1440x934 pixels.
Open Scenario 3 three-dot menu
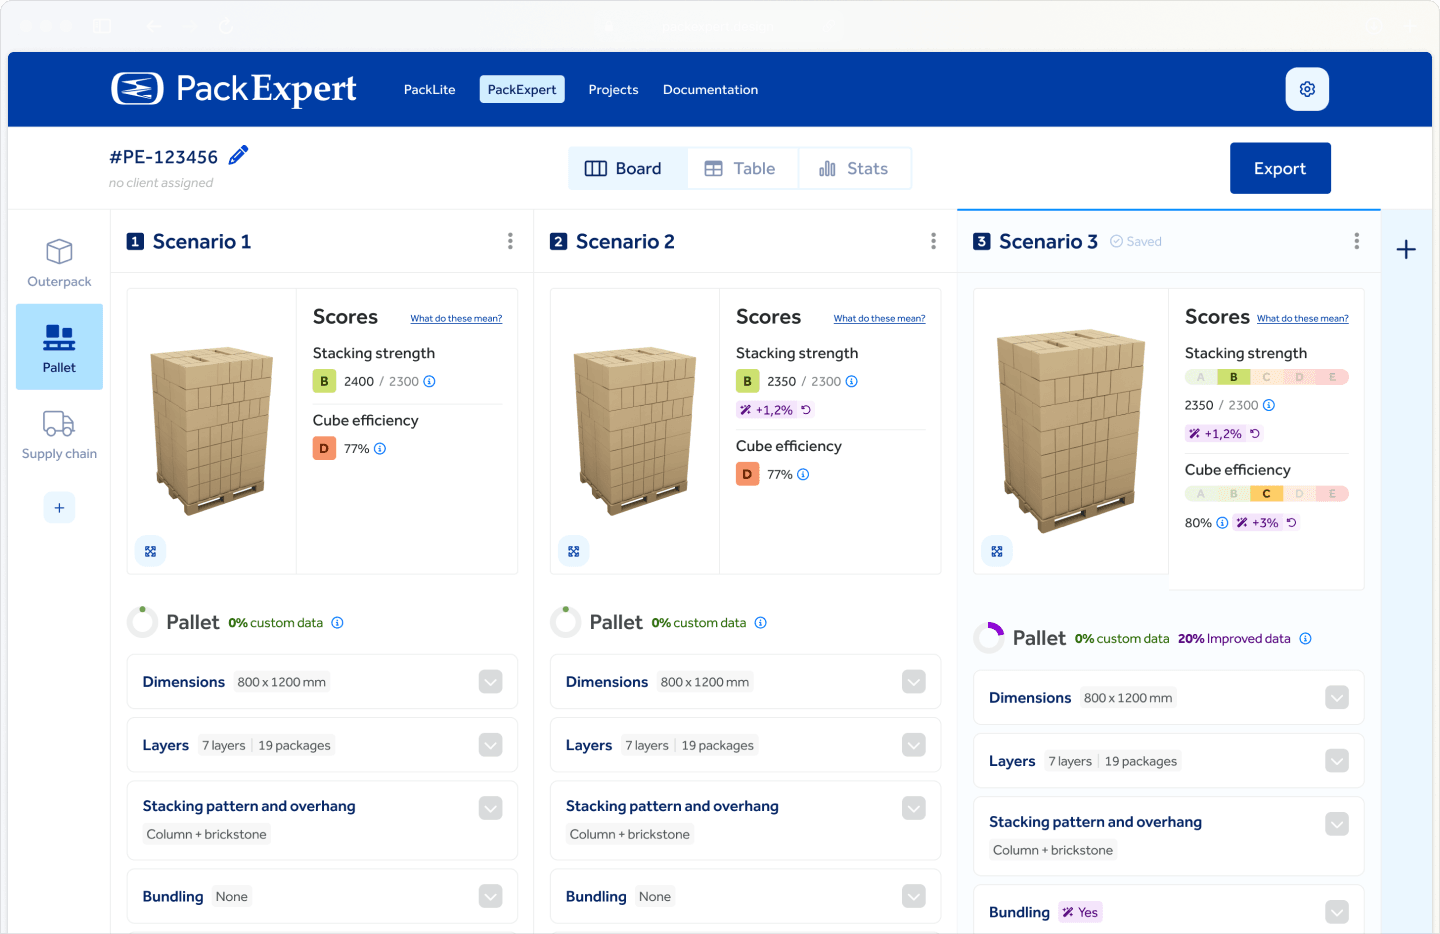(x=1356, y=241)
